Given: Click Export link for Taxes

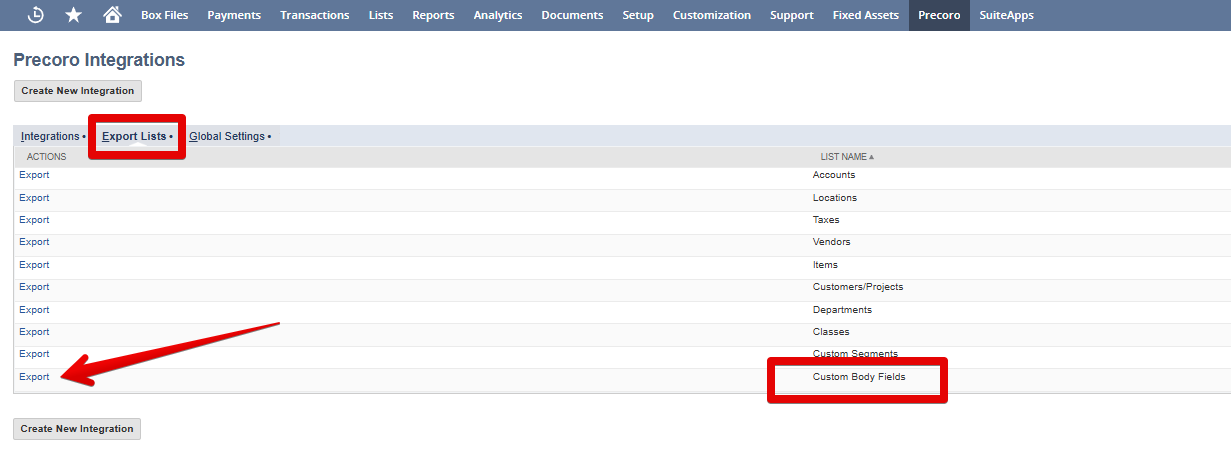Looking at the screenshot, I should pos(34,220).
